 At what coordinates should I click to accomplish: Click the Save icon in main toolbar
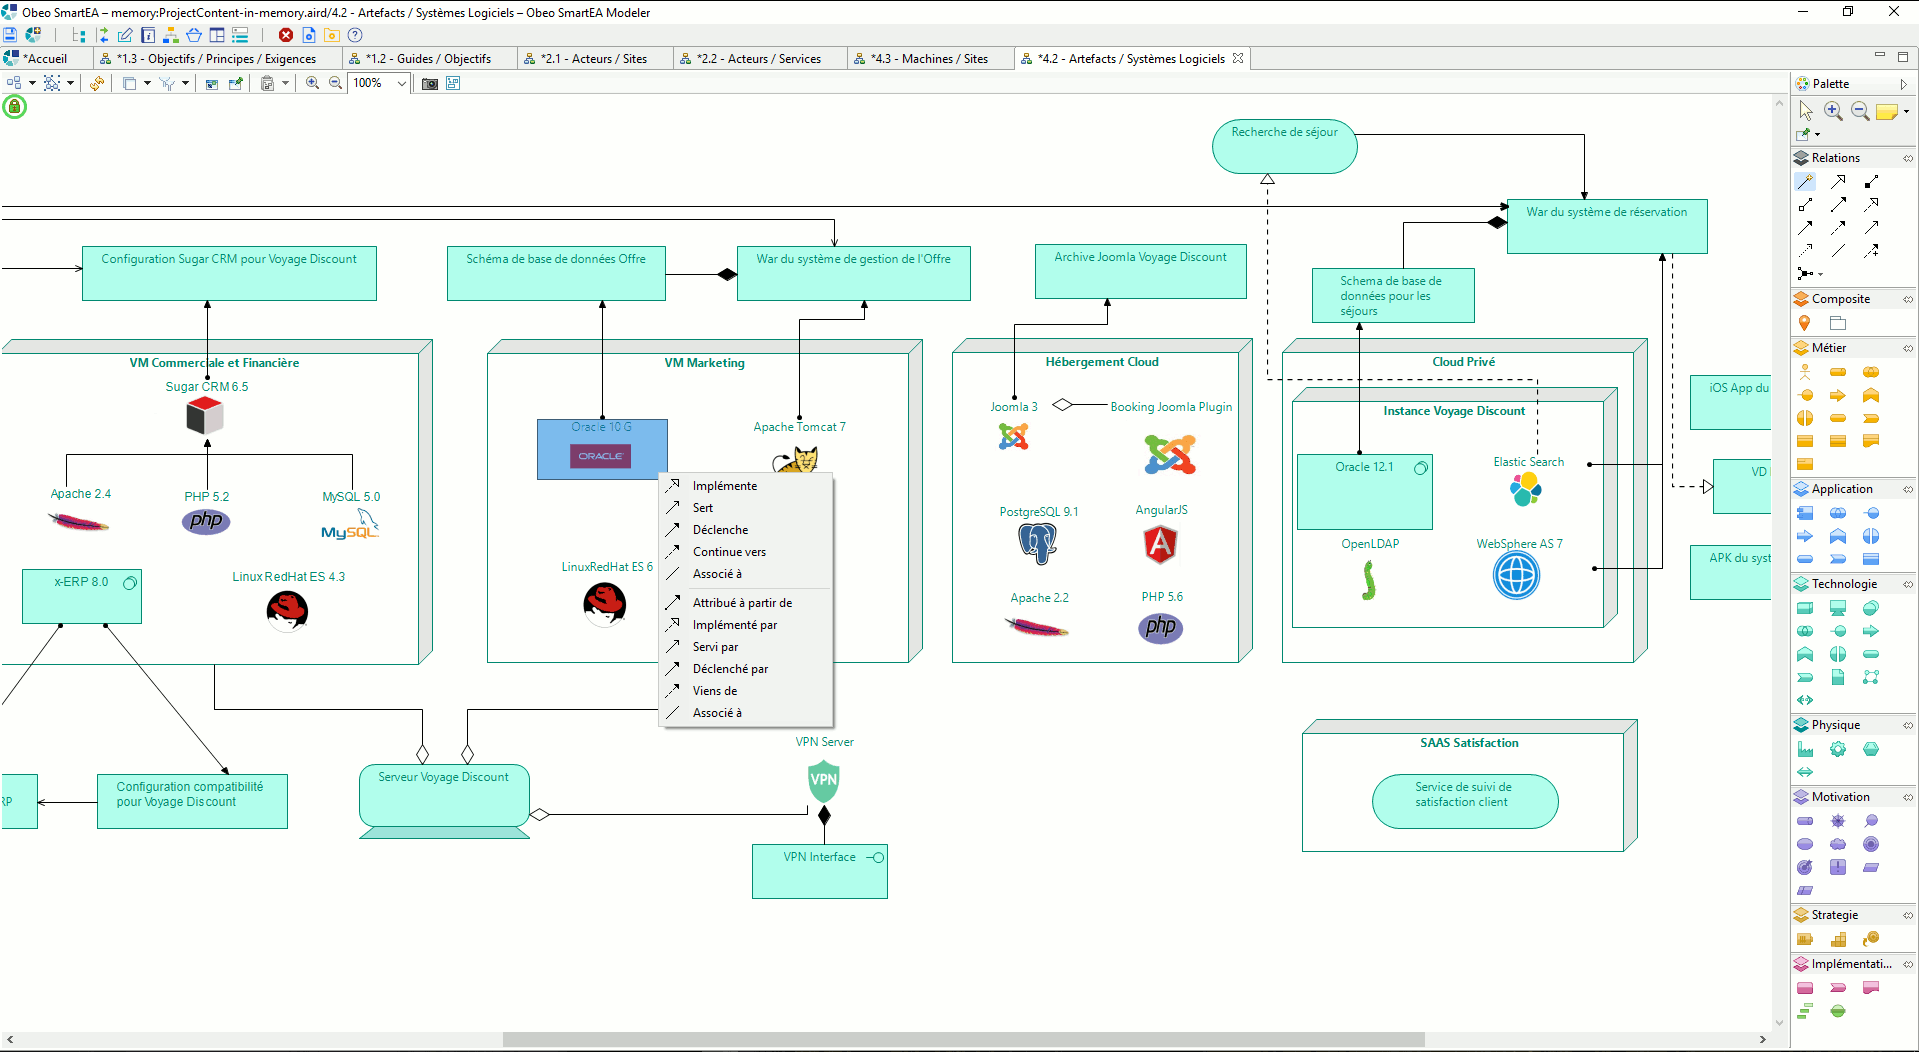(x=10, y=35)
